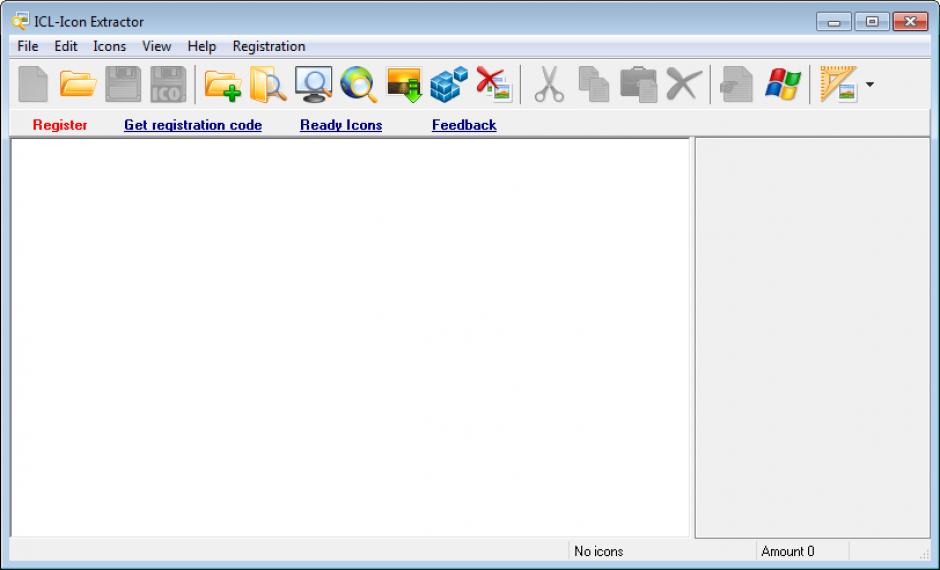Click the ruler and image size icon
Image resolution: width=940 pixels, height=570 pixels.
[x=838, y=85]
